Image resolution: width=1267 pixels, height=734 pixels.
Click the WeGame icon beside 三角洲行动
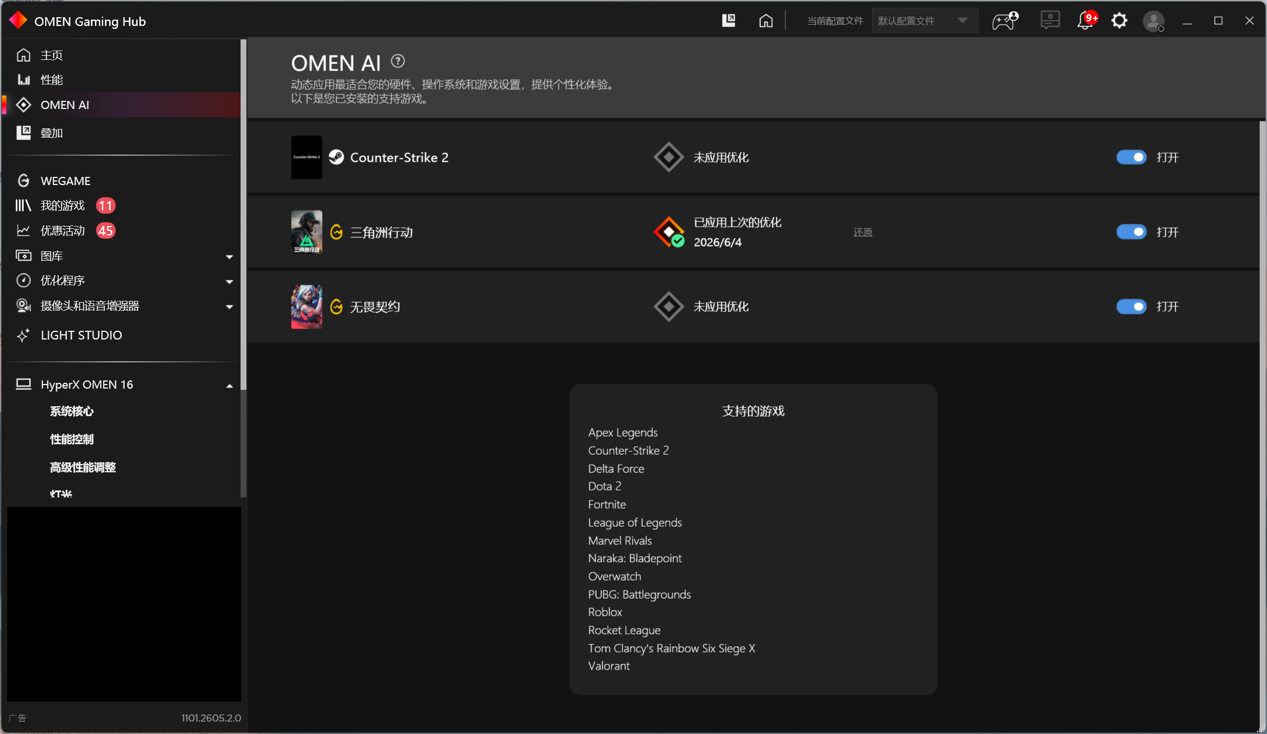[337, 232]
